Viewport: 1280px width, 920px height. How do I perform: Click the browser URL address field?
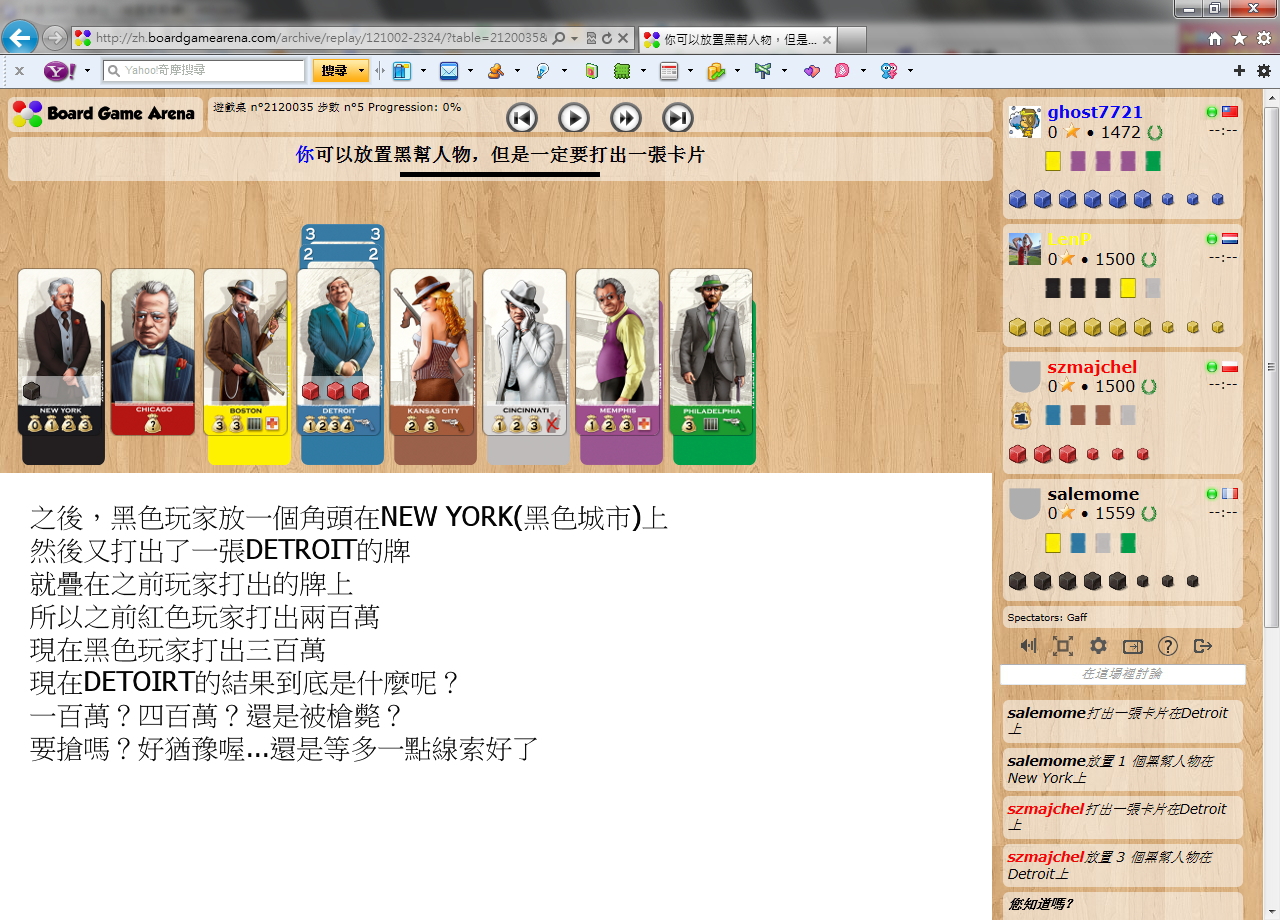coord(321,38)
